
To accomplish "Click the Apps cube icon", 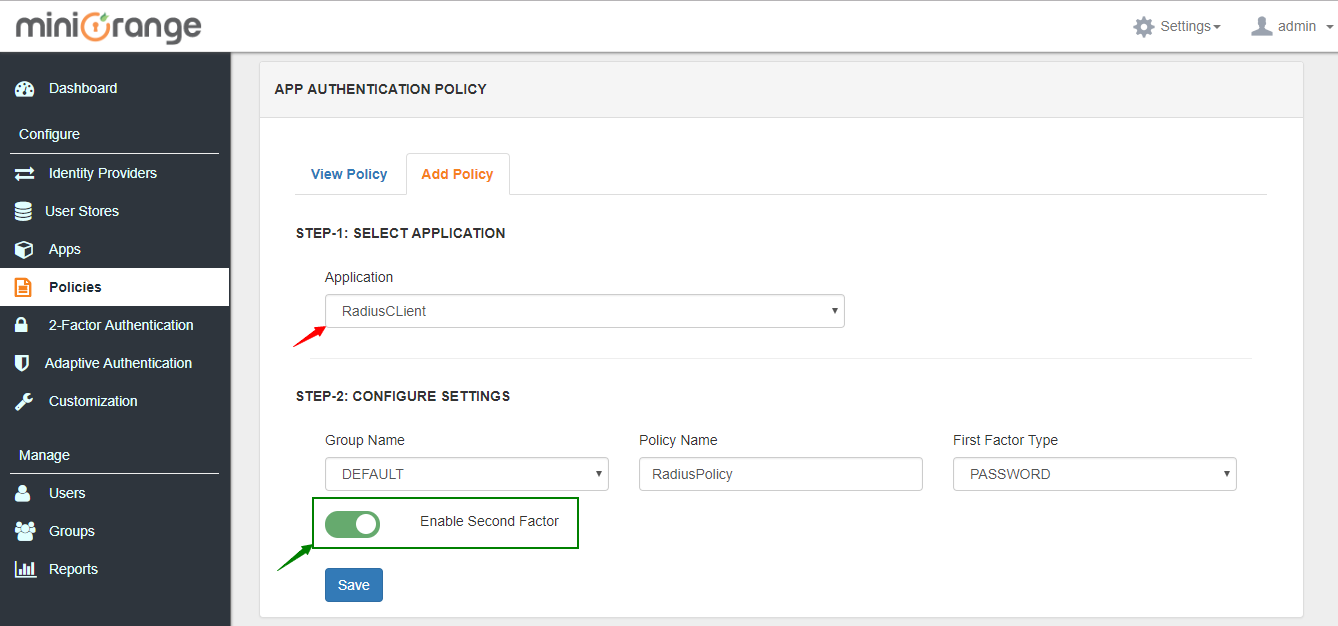I will coord(25,250).
